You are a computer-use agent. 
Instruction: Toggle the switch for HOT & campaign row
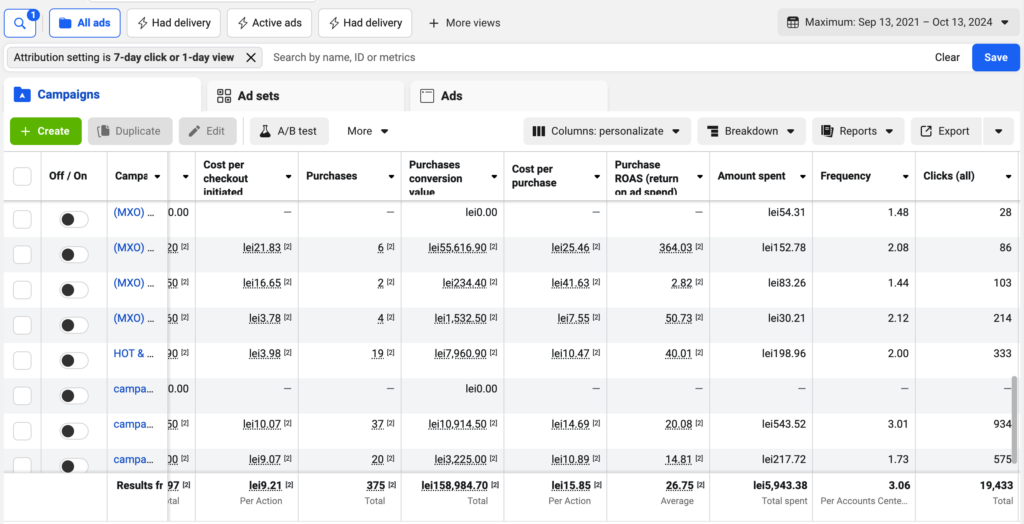coord(74,361)
